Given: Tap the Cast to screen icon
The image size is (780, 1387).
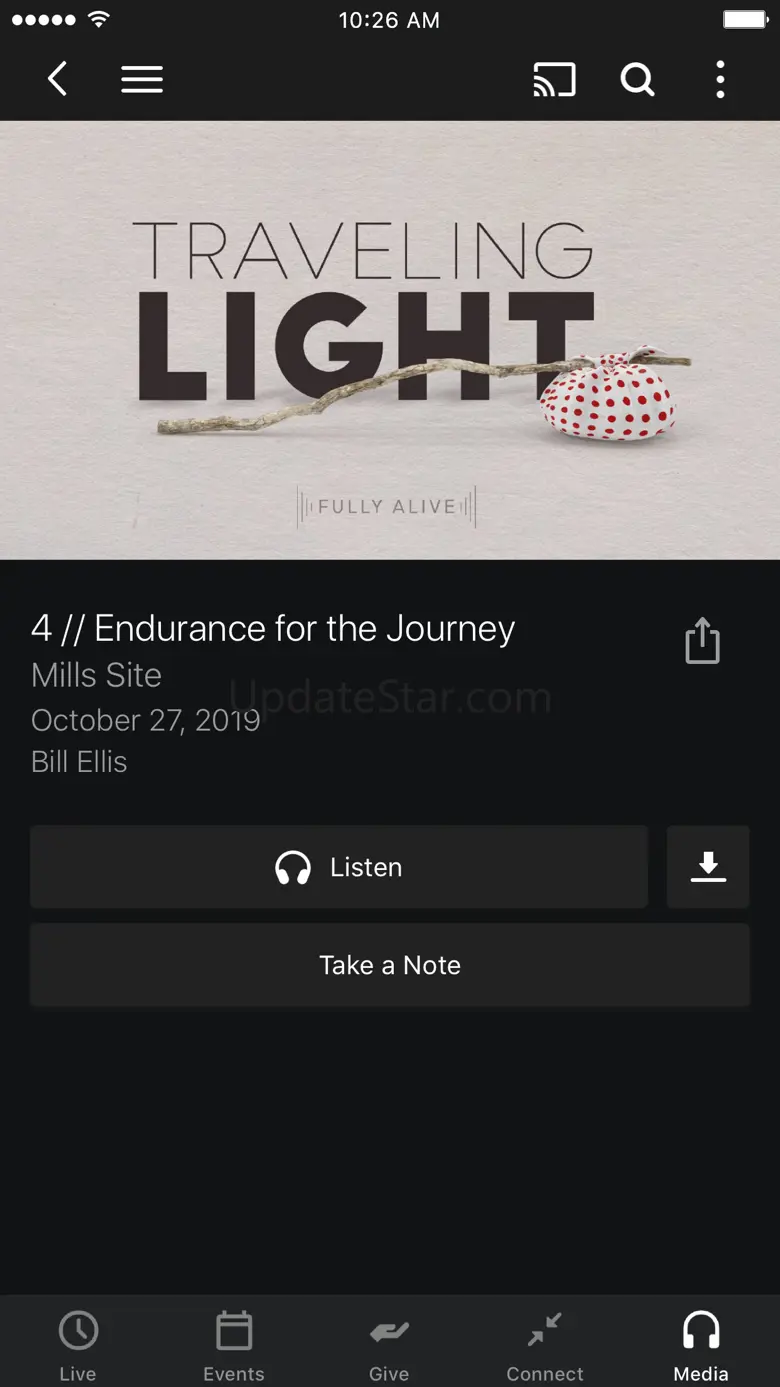Looking at the screenshot, I should tap(554, 80).
